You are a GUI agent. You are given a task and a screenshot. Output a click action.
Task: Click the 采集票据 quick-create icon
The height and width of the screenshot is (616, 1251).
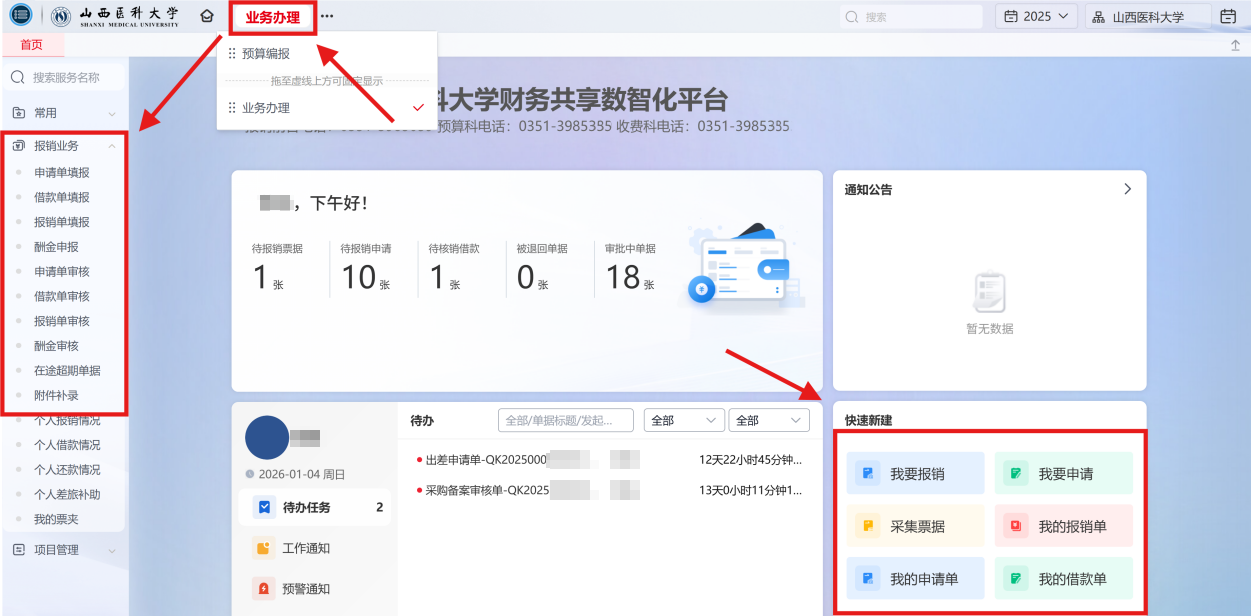tap(867, 526)
